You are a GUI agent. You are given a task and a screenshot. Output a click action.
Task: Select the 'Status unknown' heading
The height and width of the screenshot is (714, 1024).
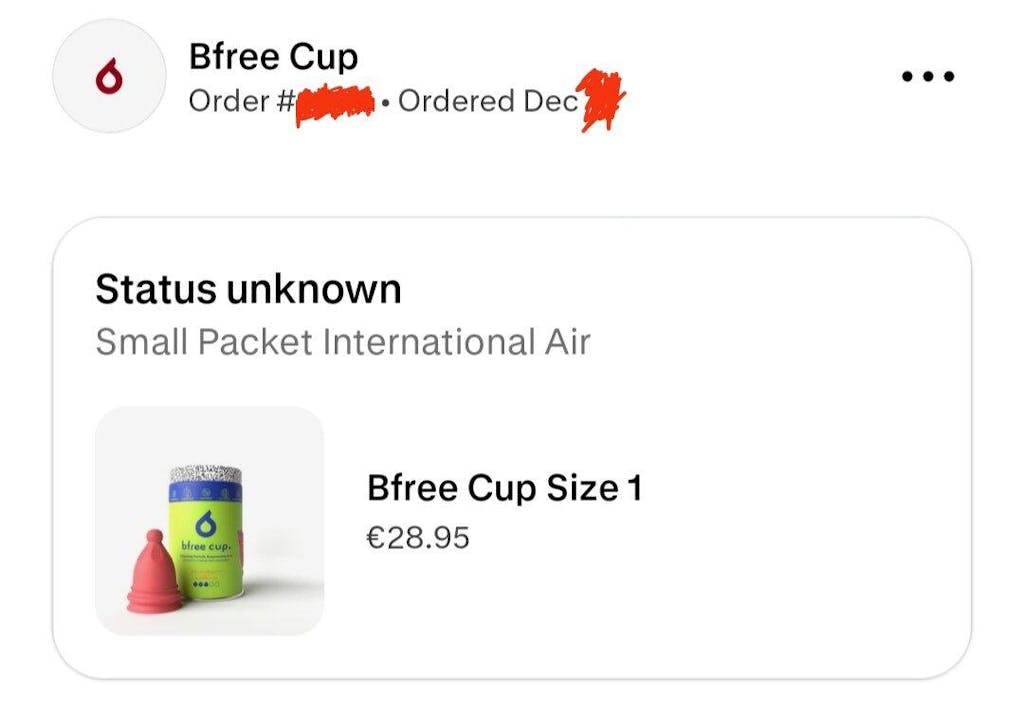click(248, 290)
